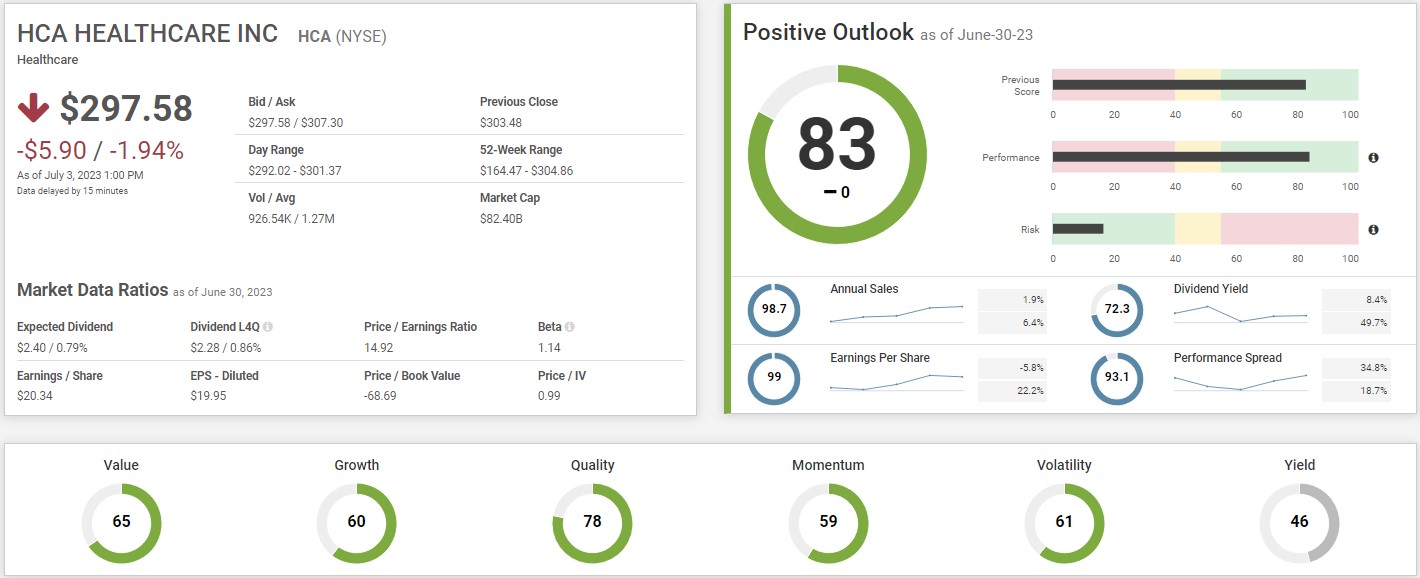The width and height of the screenshot is (1420, 578).
Task: Click the 'Positive Outlook' heading
Action: 828,32
